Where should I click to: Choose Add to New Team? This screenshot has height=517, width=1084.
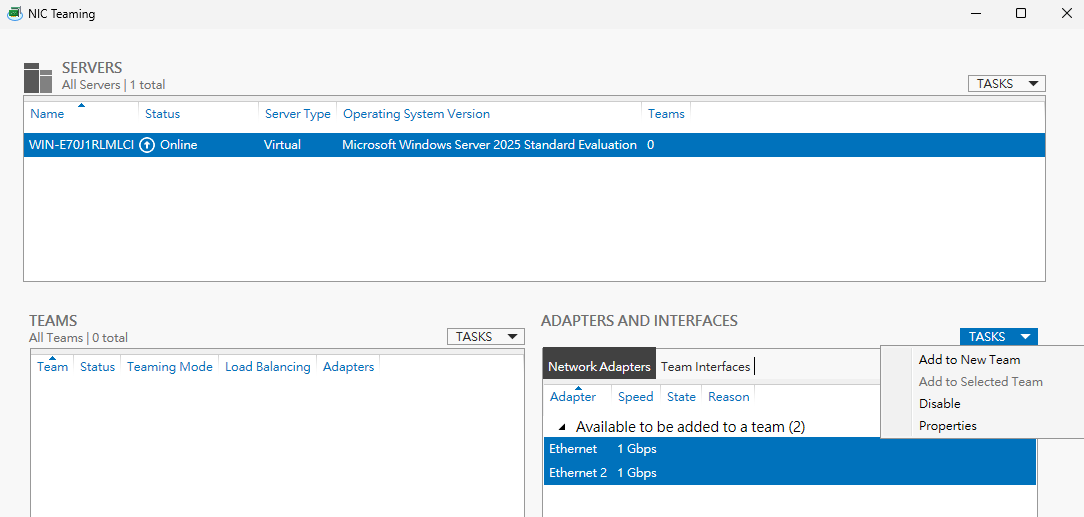(969, 360)
